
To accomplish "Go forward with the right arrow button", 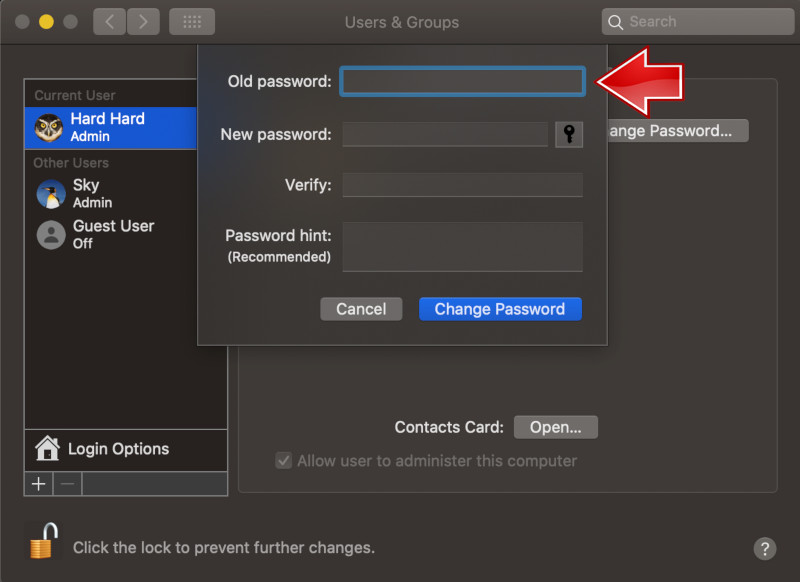I will (143, 21).
